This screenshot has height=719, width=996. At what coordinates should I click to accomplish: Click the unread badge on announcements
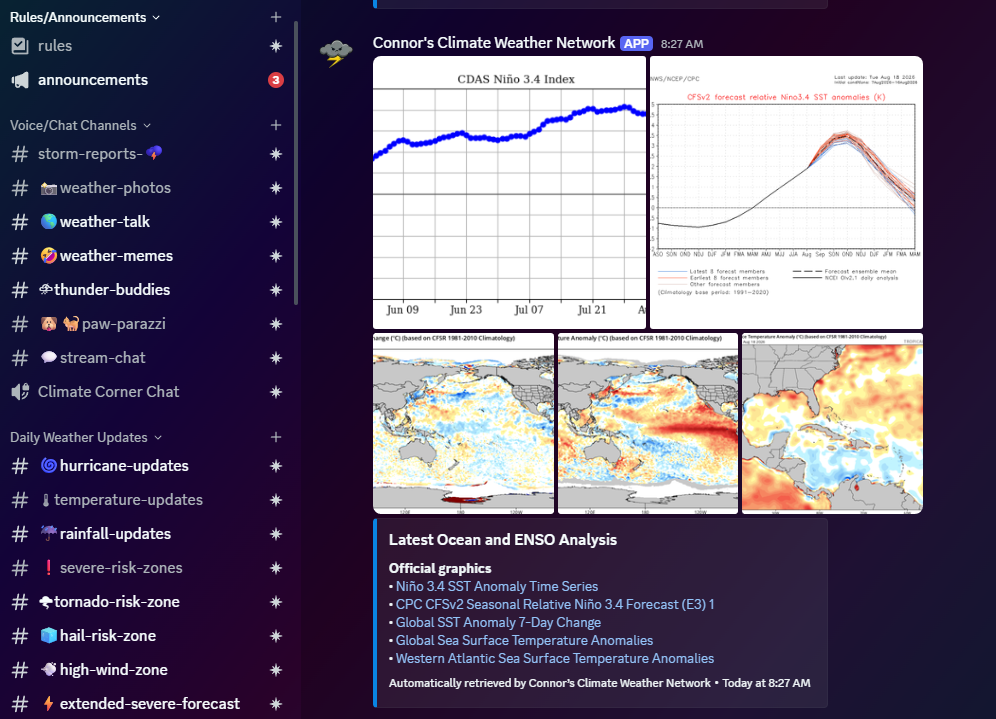point(276,80)
